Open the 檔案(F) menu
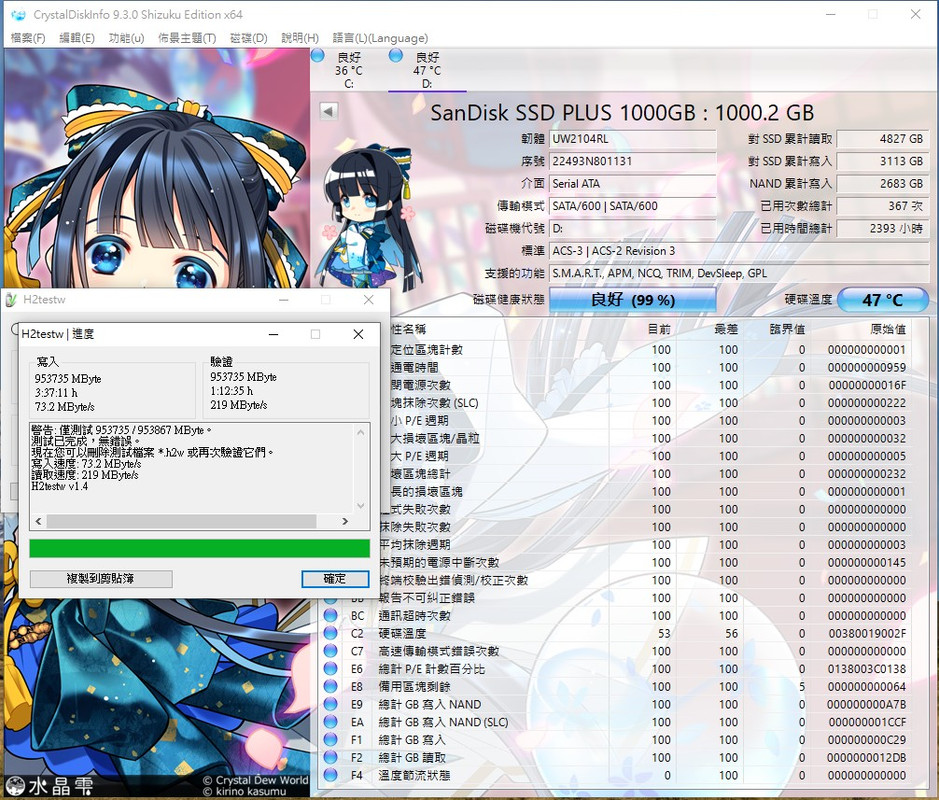 pos(28,38)
